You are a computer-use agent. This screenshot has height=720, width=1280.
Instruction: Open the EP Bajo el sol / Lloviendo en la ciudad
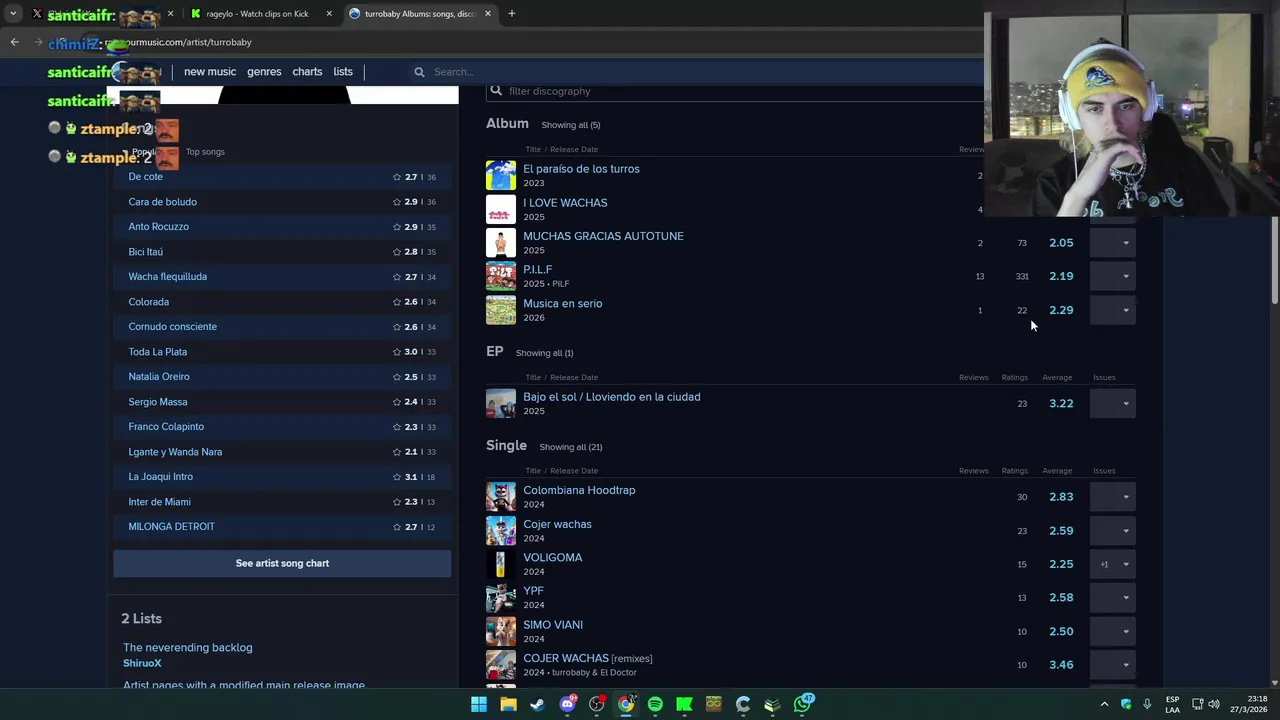tap(612, 397)
